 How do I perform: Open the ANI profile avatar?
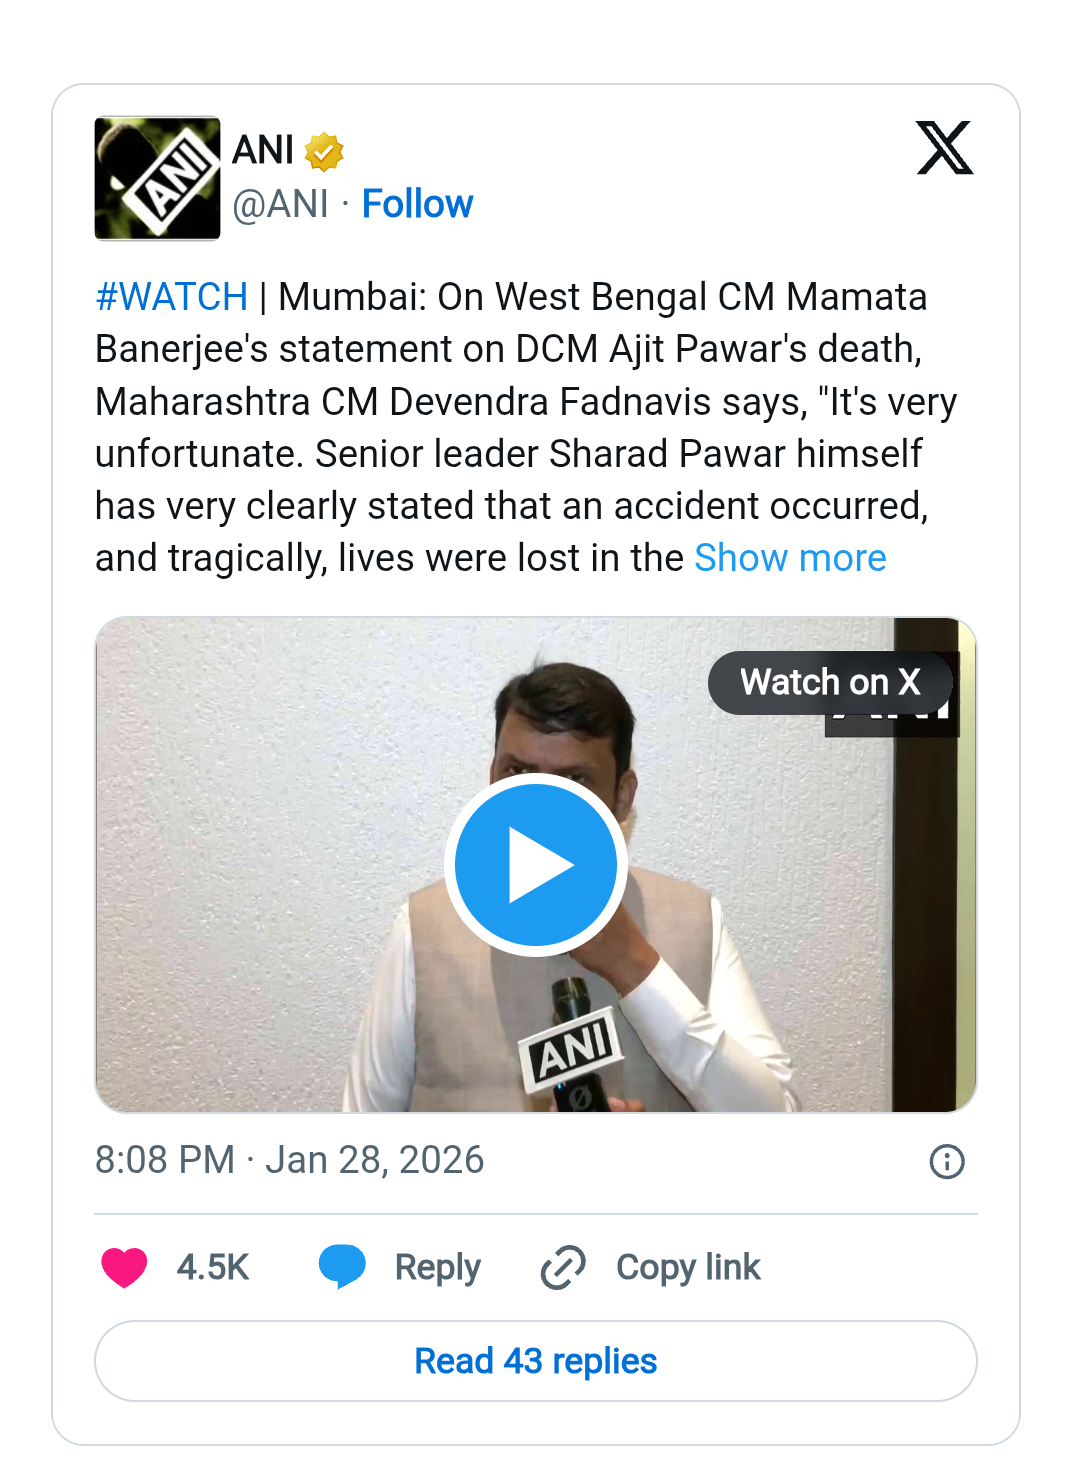point(157,179)
